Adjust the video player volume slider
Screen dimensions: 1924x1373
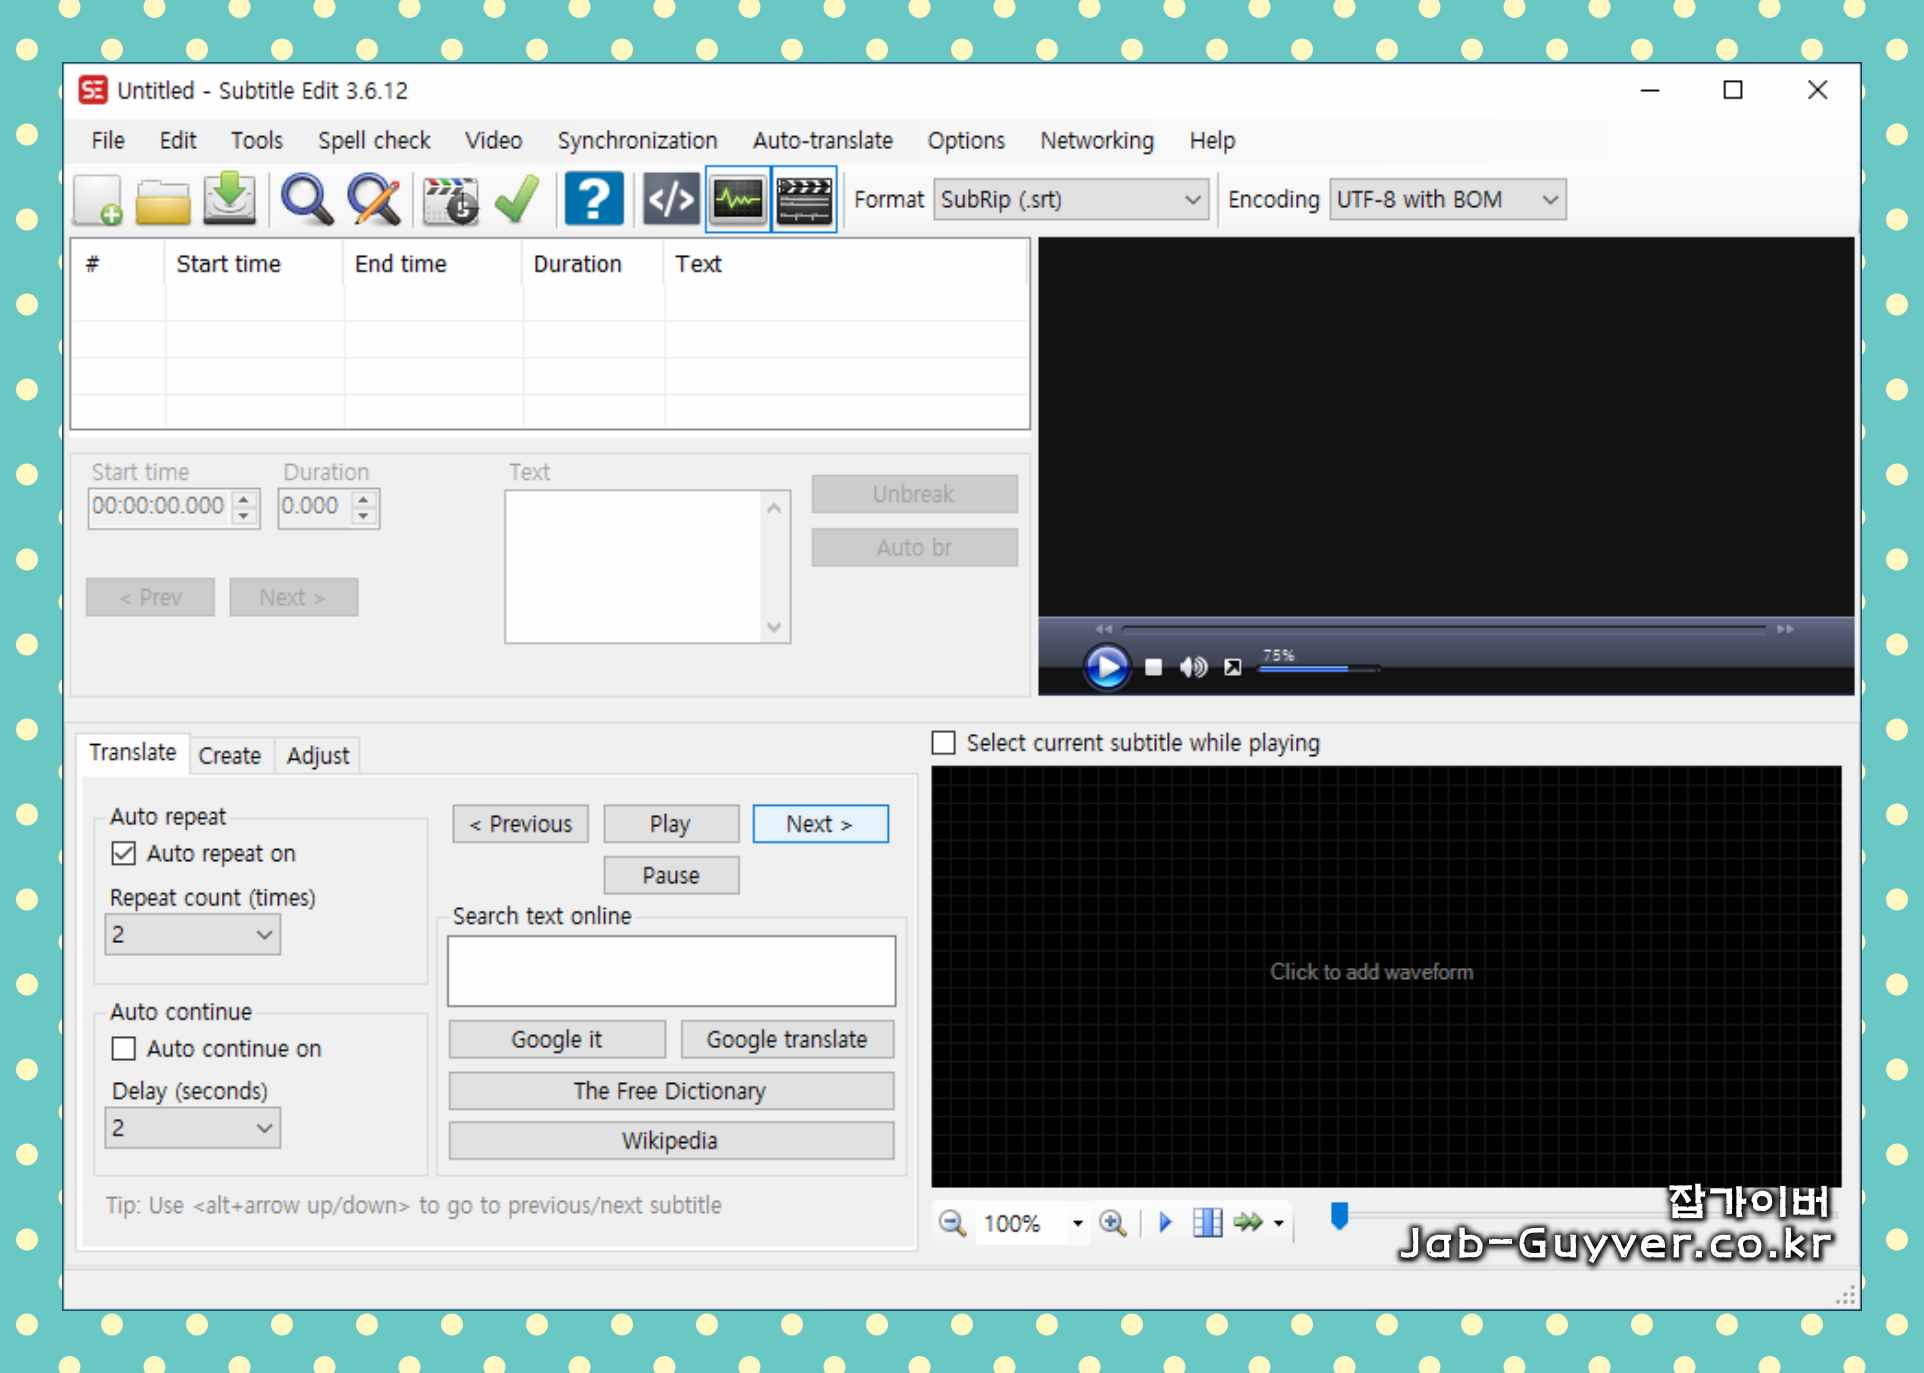(x=1318, y=668)
